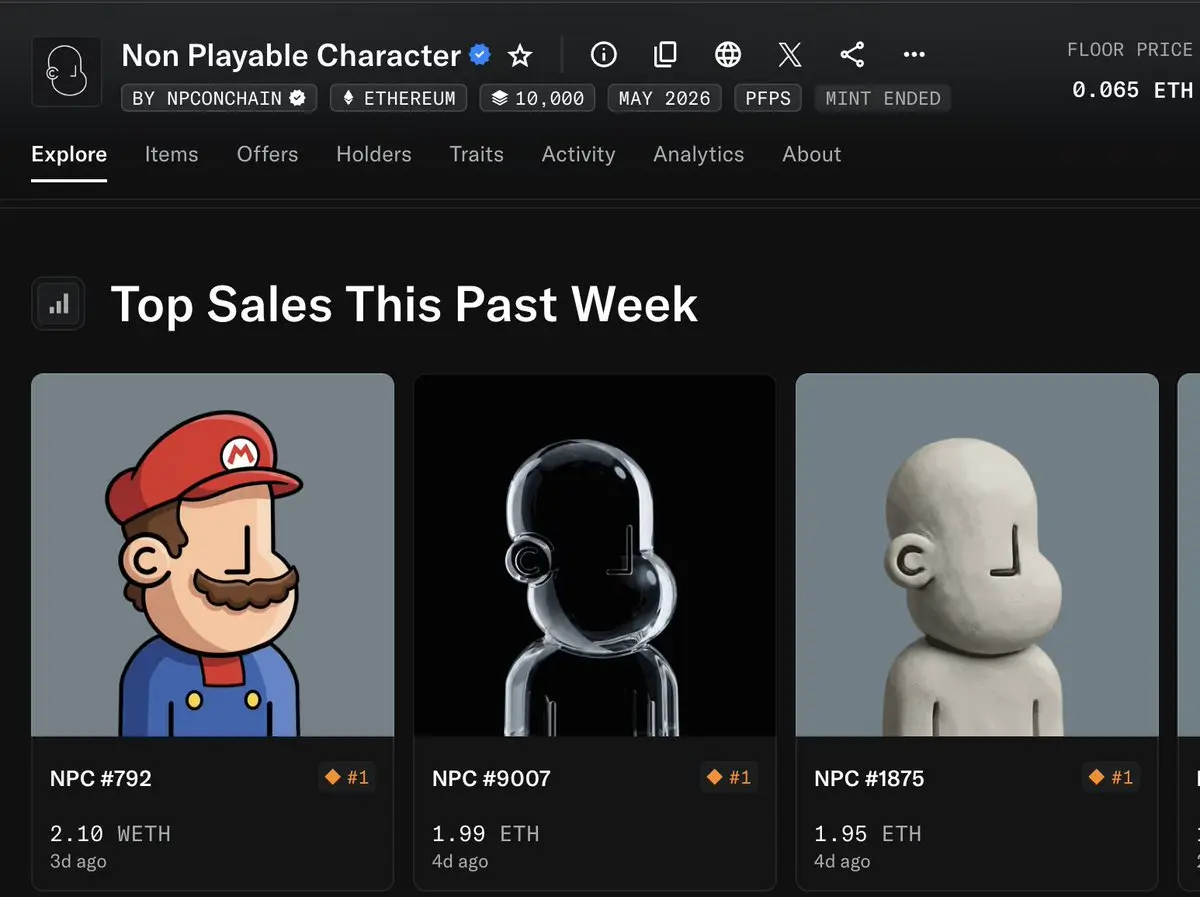Open the collection's X (Twitter) profile
The height and width of the screenshot is (897, 1200).
790,54
